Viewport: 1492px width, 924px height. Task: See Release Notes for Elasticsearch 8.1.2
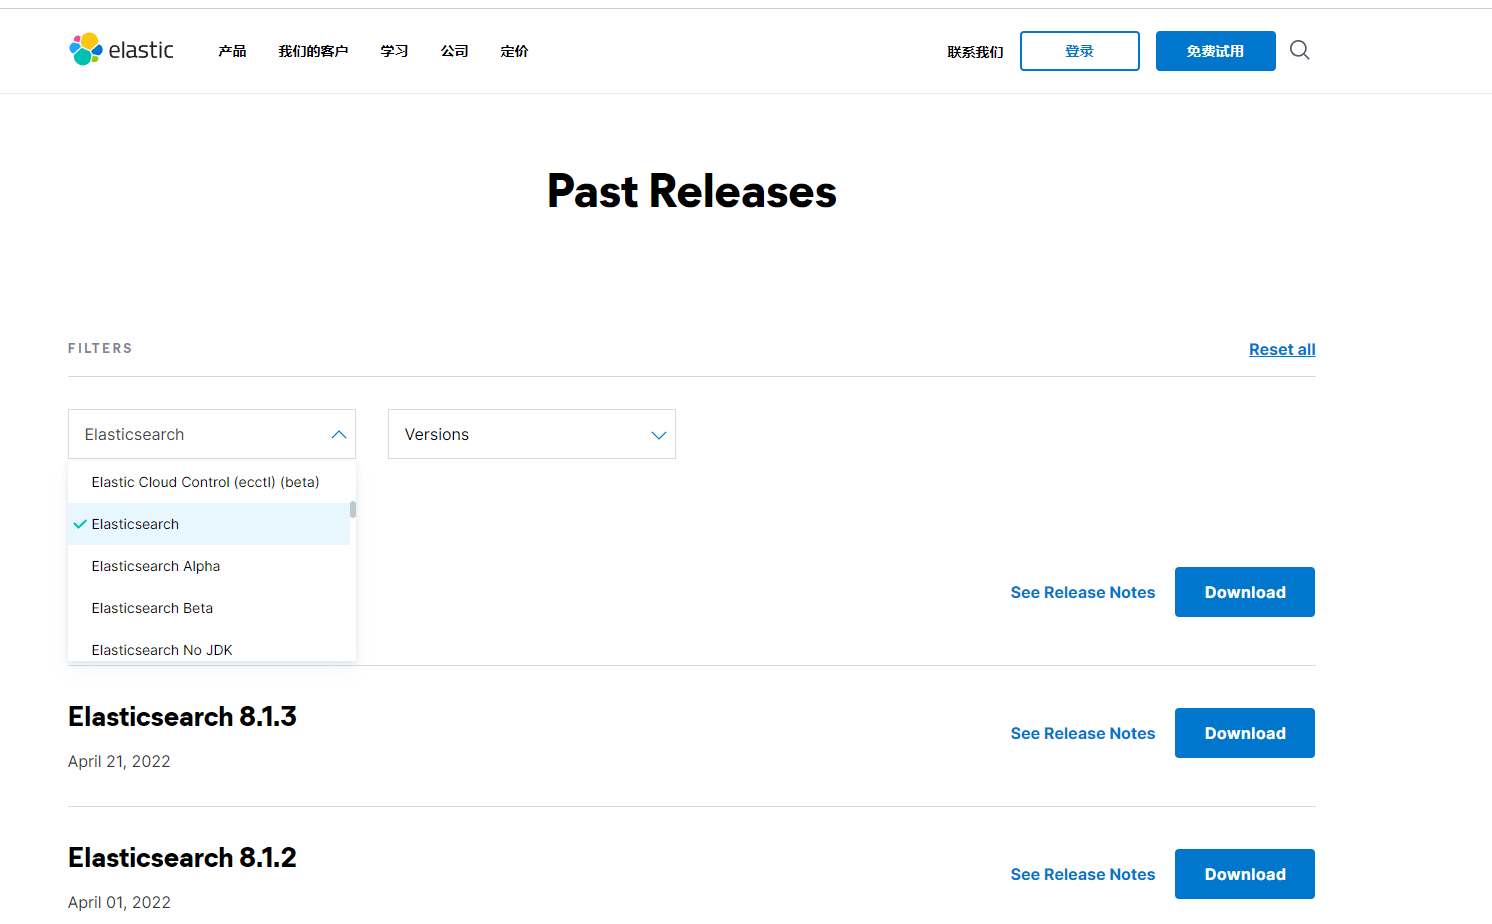[1083, 874]
